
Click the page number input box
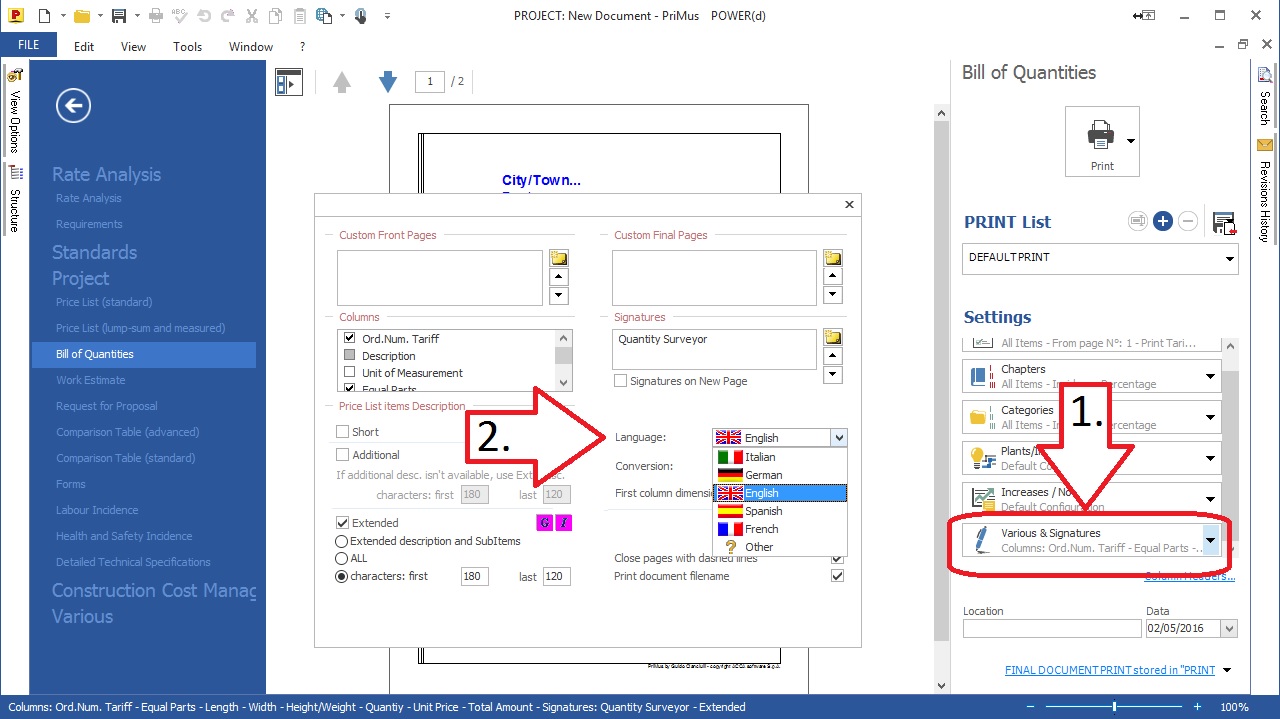coord(430,82)
